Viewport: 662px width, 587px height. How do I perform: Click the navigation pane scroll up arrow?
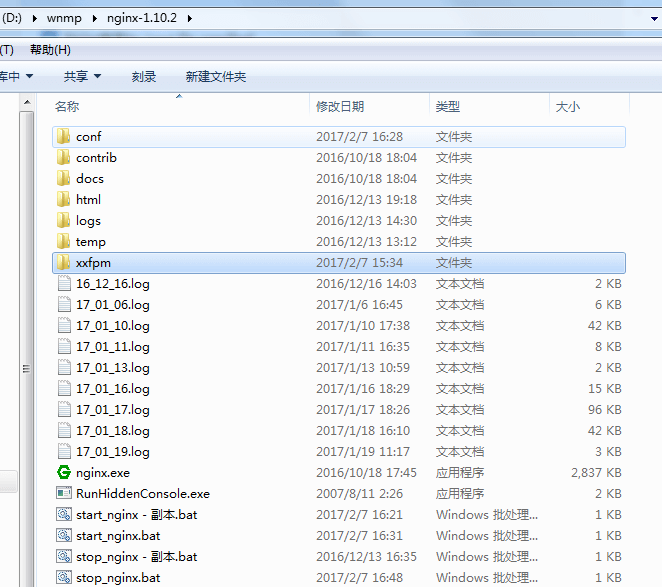[27, 102]
